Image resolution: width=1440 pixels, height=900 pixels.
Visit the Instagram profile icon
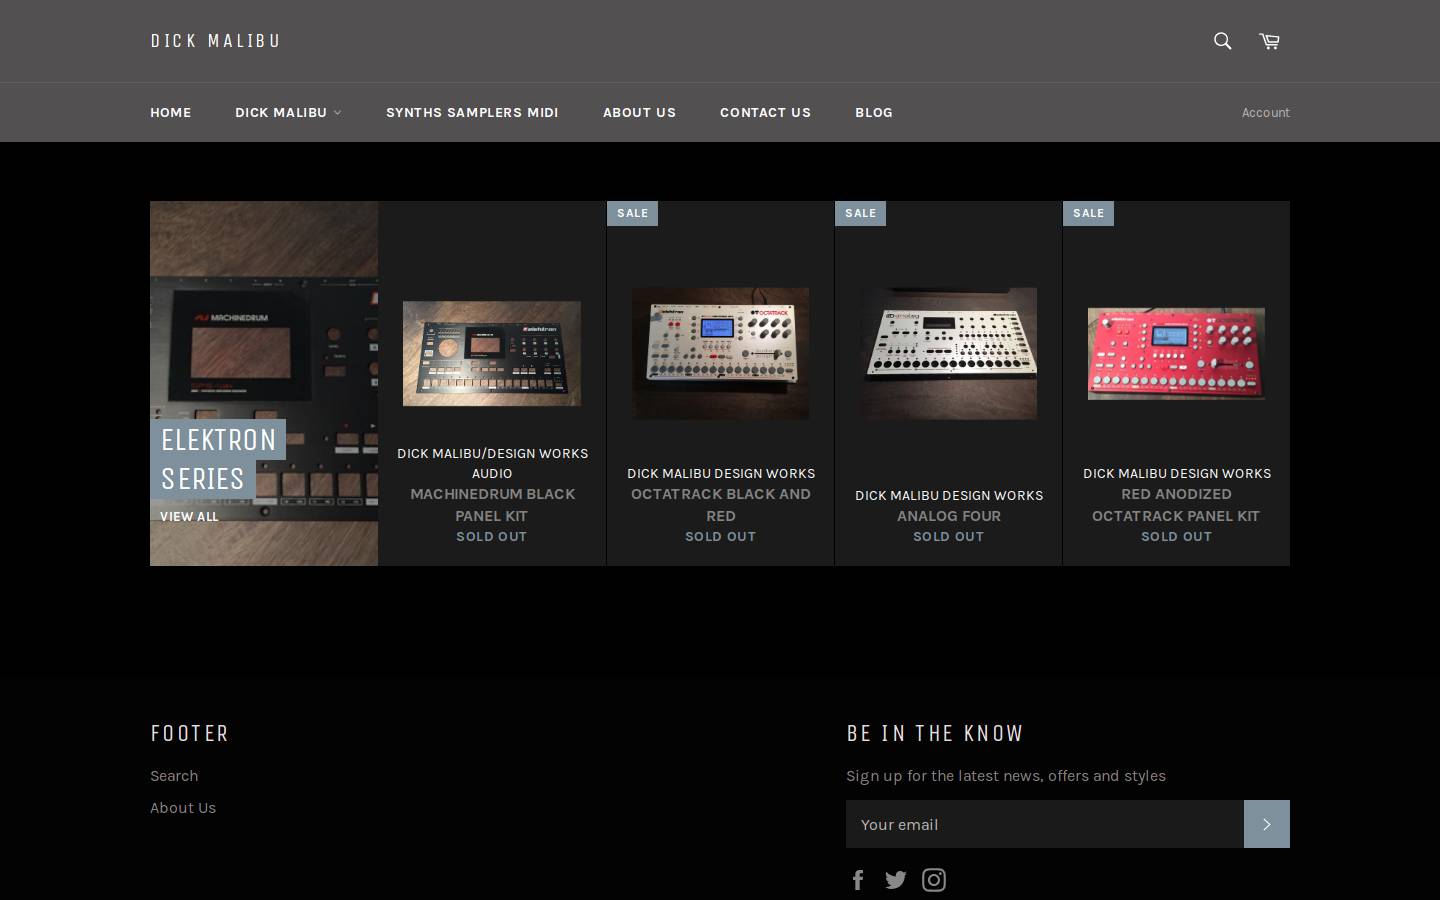pos(934,880)
